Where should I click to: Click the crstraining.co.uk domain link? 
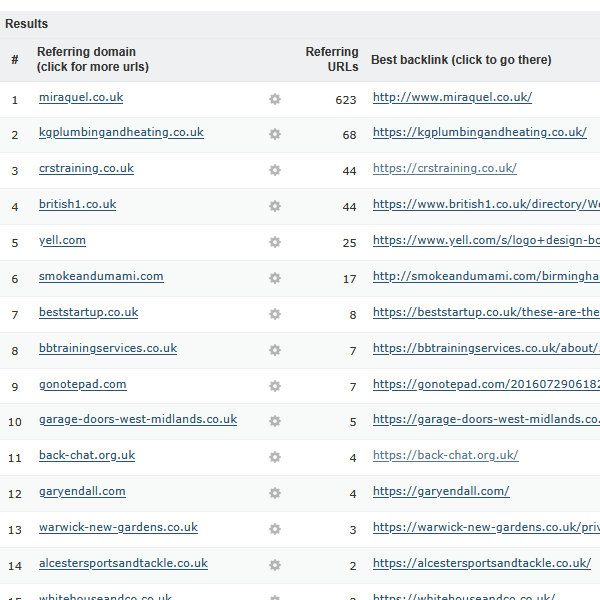pyautogui.click(x=86, y=169)
